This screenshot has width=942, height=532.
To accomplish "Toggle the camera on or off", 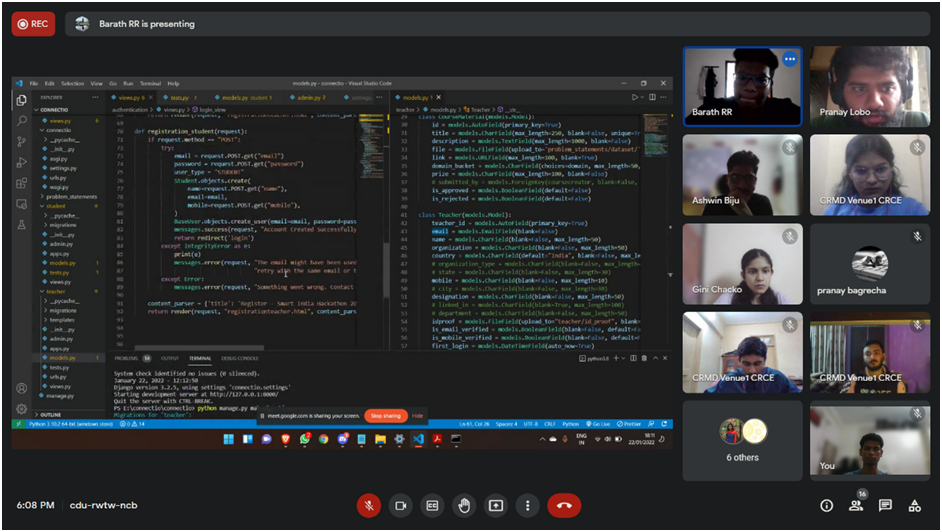I will point(401,506).
